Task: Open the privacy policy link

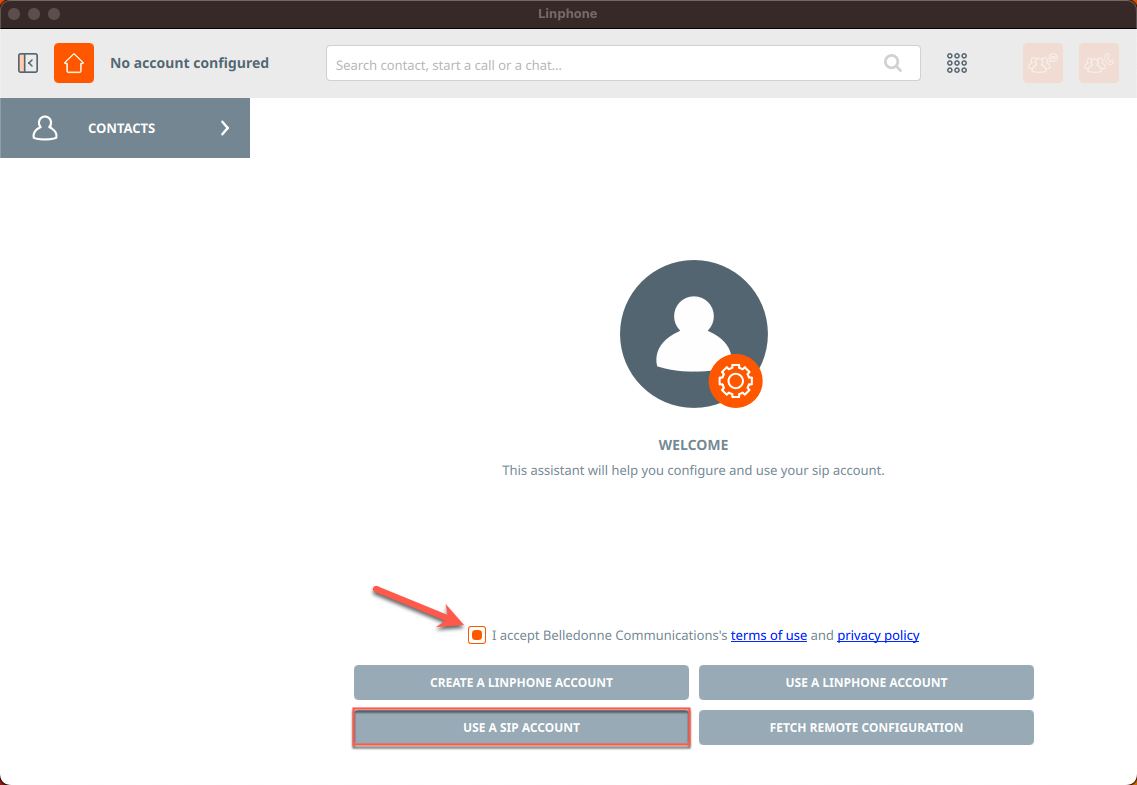Action: (x=877, y=635)
